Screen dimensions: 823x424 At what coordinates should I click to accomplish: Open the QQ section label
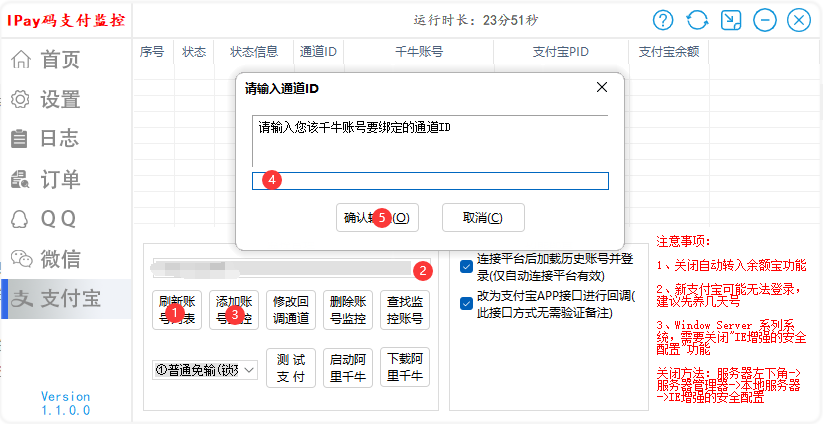[59, 219]
